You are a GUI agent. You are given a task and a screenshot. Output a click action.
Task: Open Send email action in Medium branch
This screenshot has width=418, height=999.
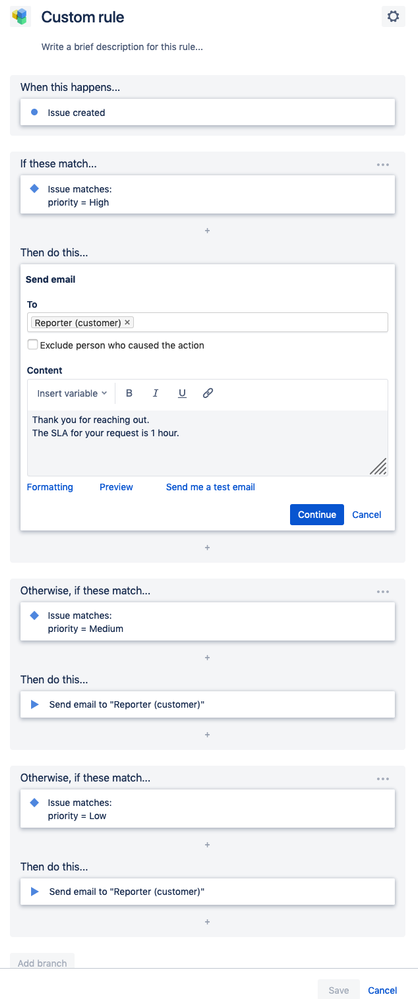tap(208, 705)
